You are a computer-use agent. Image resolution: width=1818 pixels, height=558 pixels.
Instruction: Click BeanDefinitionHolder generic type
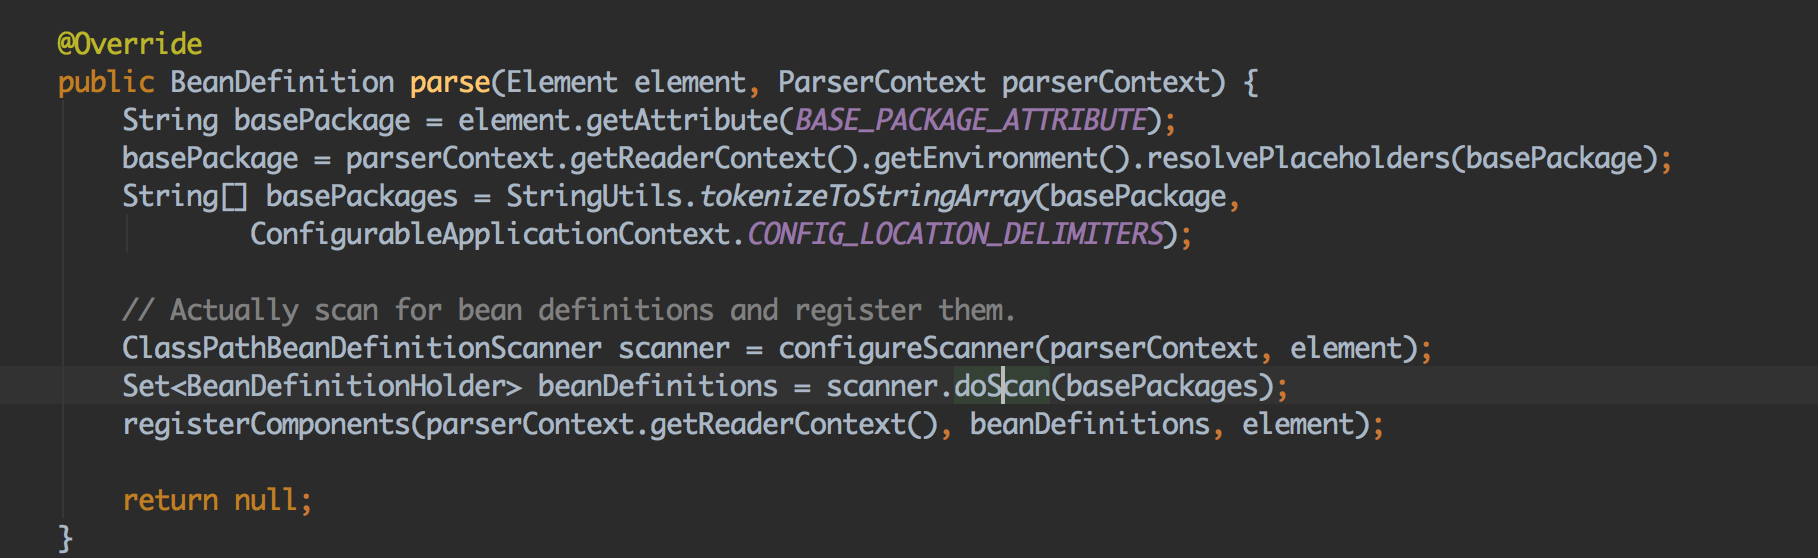[346, 386]
